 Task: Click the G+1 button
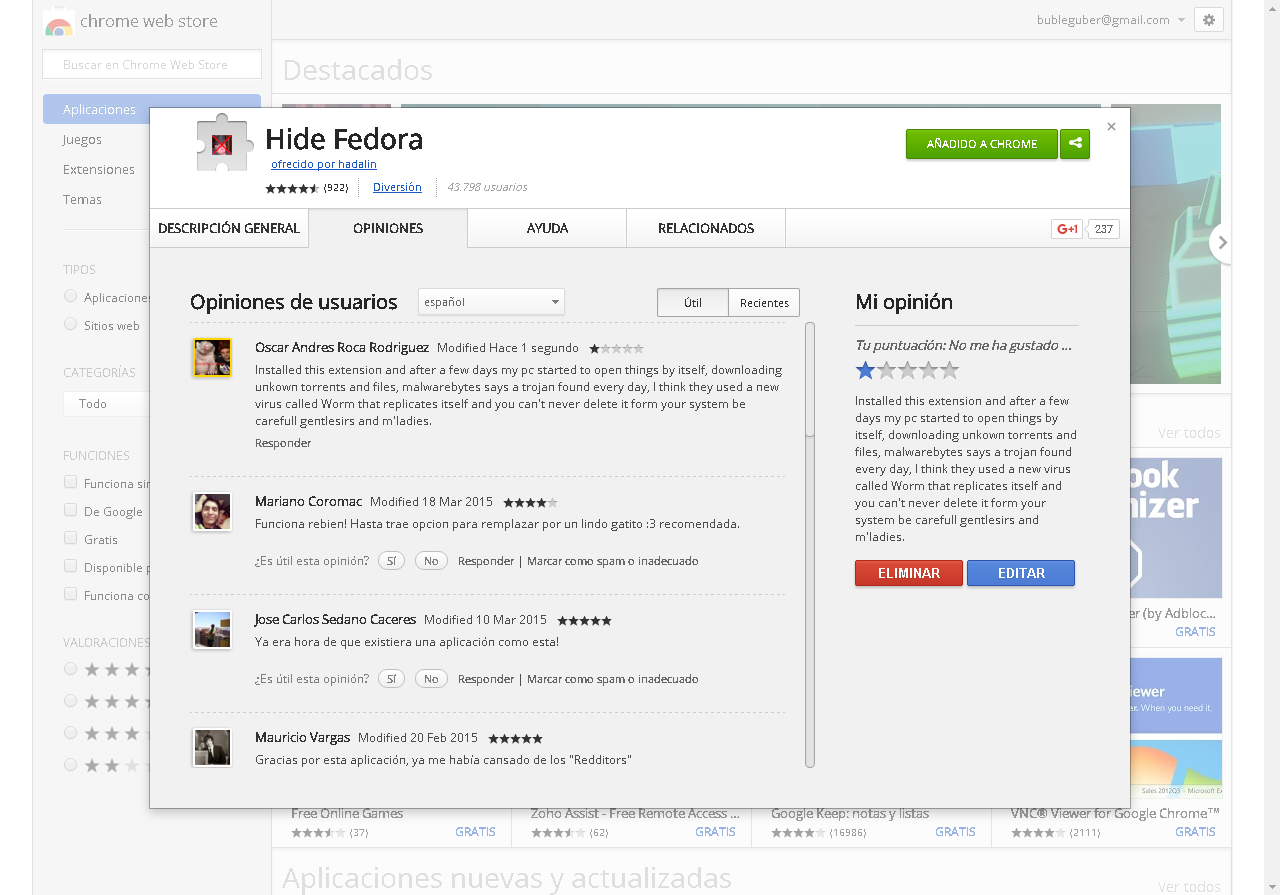(1067, 229)
